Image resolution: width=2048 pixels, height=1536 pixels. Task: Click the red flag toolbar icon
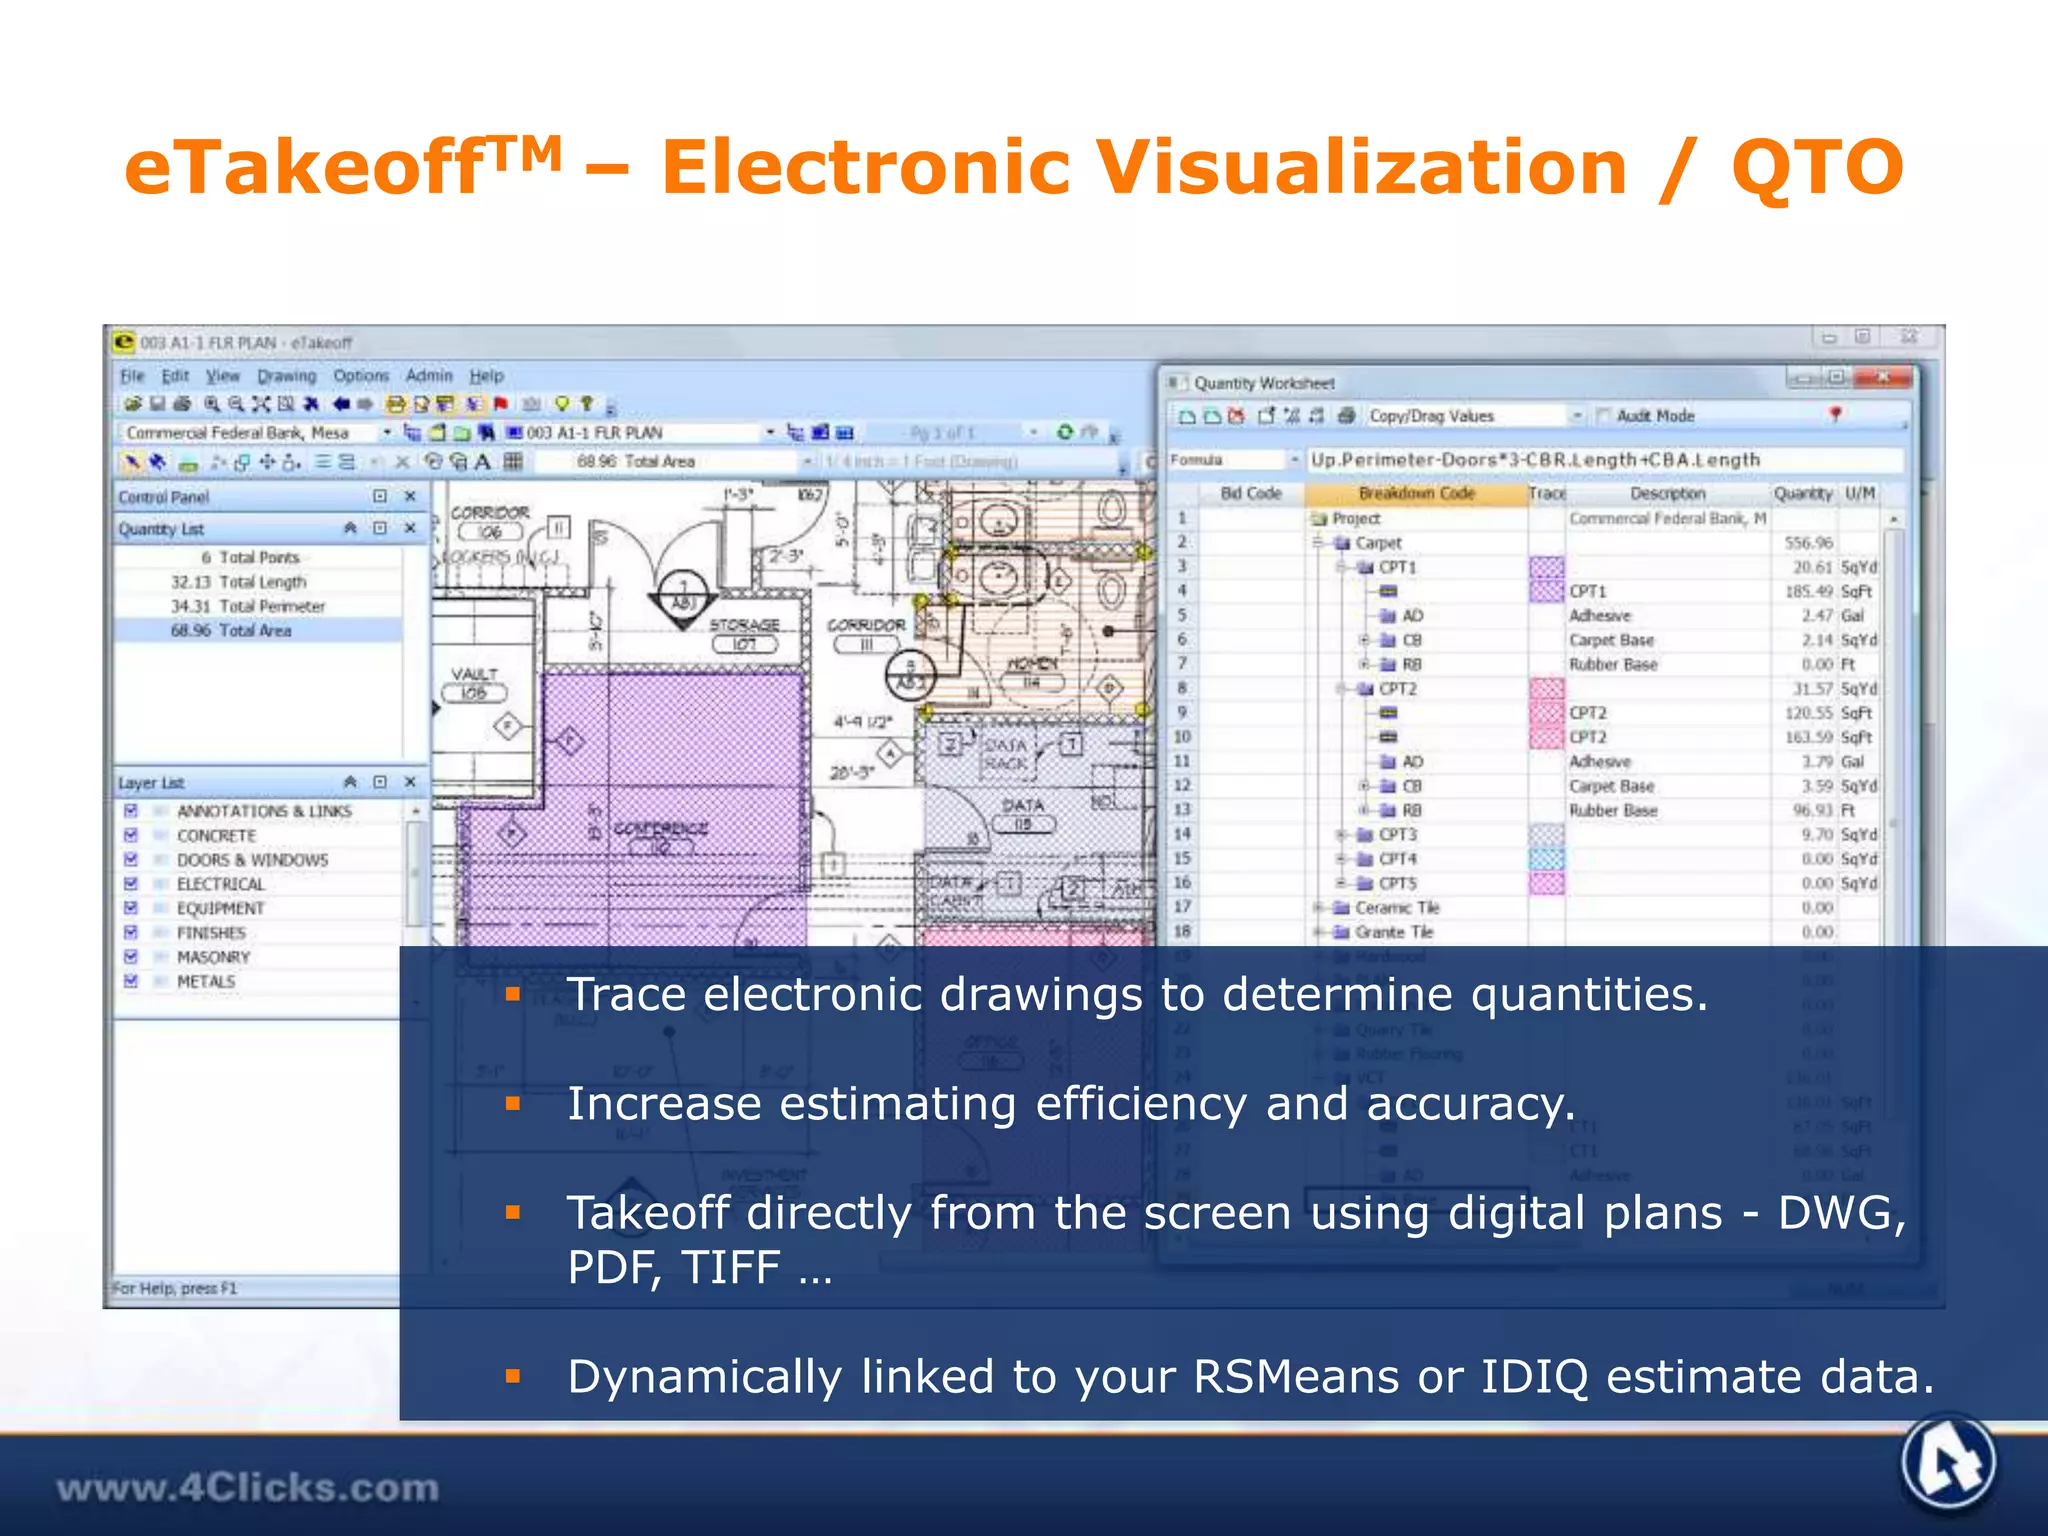point(501,404)
